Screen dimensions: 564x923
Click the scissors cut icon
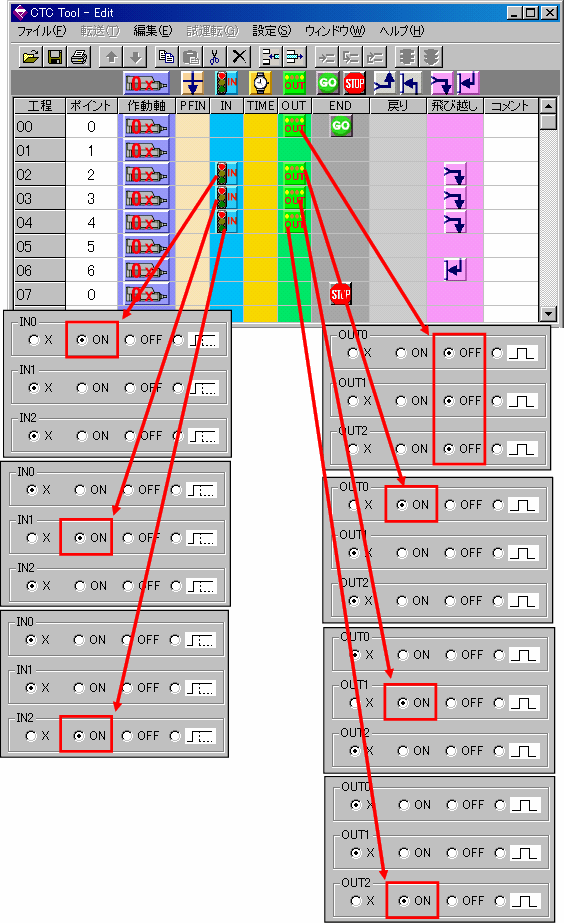(215, 57)
